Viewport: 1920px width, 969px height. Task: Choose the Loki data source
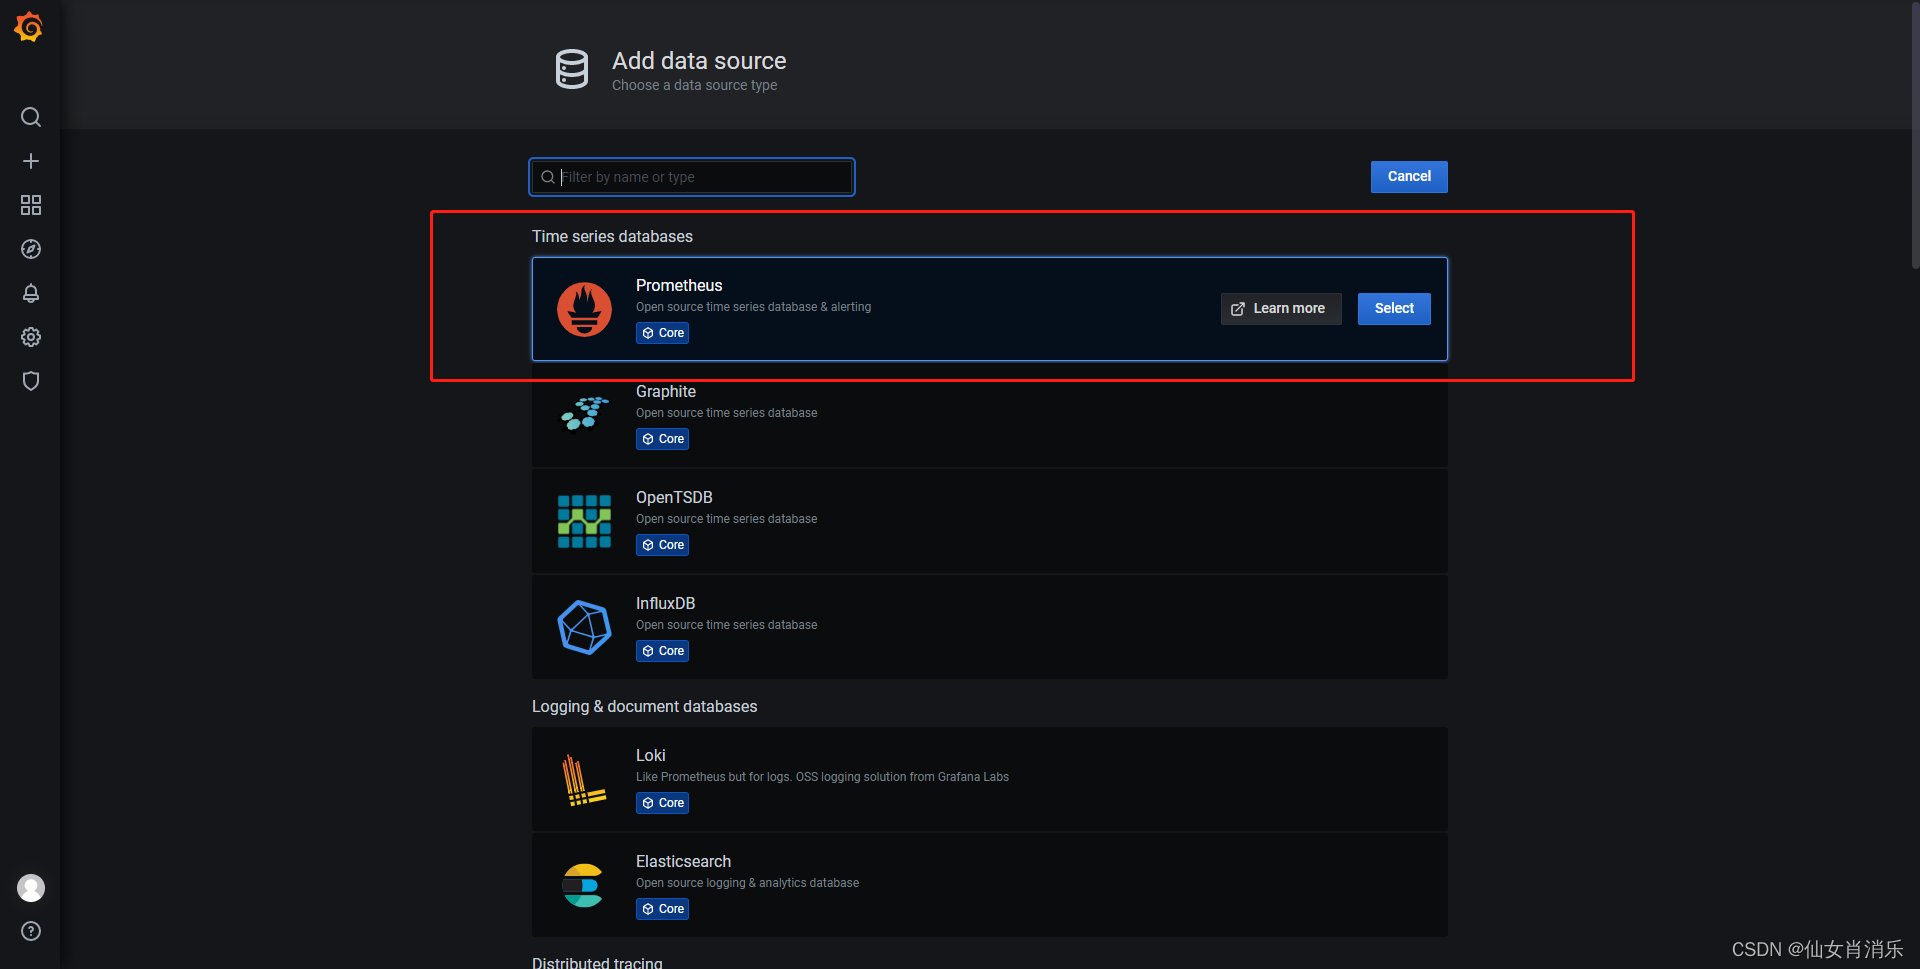point(990,779)
